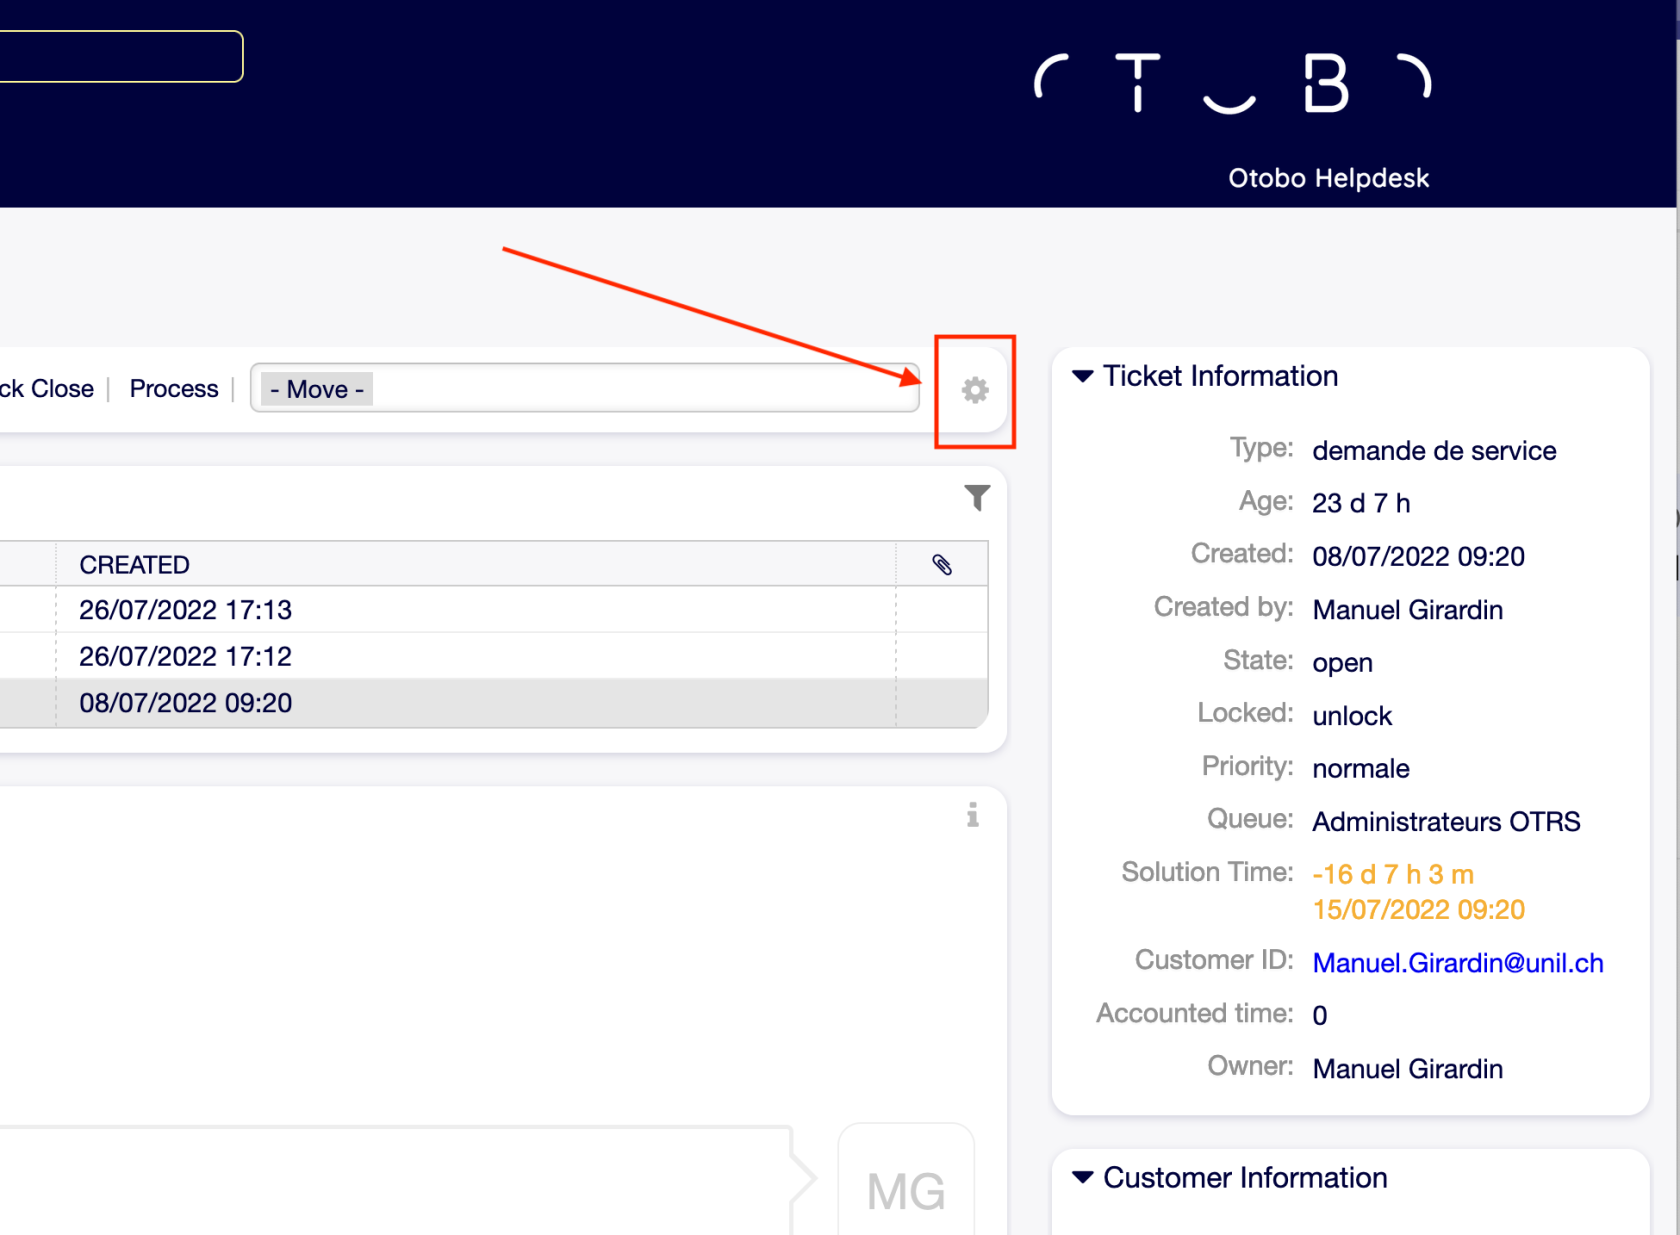
Task: Select article created 26/07/2022 17:13
Action: [x=186, y=610]
